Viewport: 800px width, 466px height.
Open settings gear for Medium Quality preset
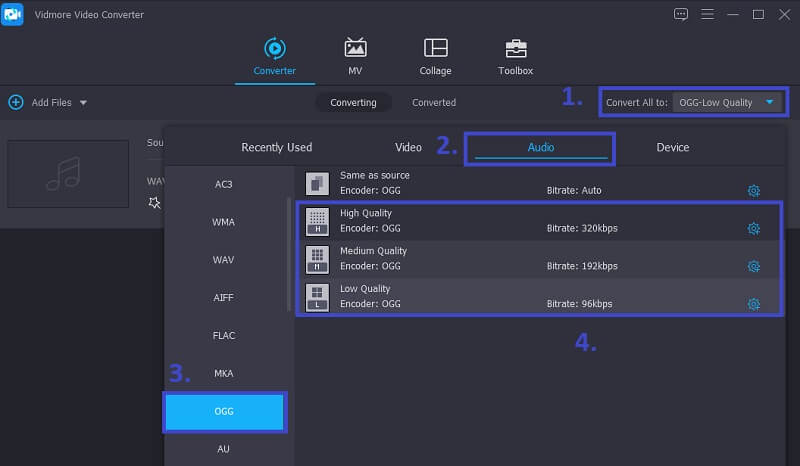click(x=754, y=266)
